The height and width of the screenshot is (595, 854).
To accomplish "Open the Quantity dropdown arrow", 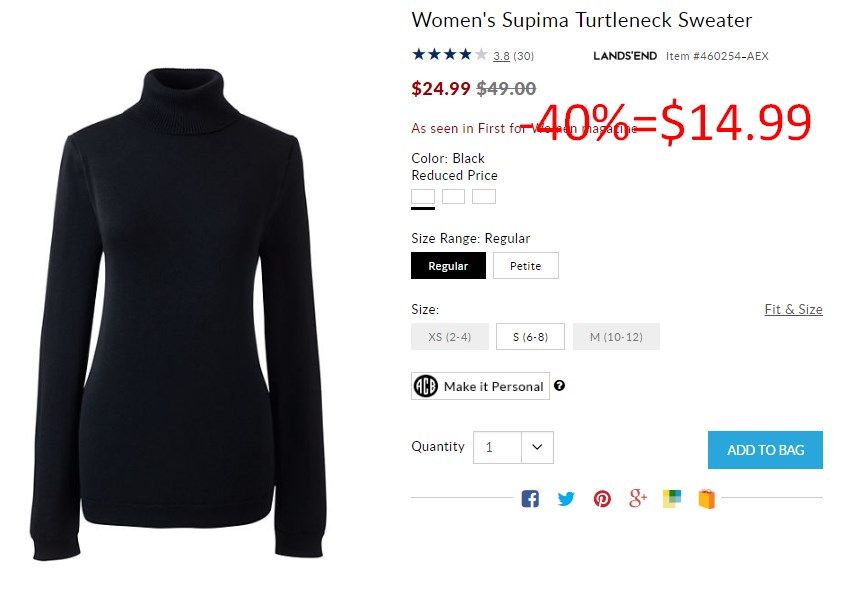I will pos(537,447).
